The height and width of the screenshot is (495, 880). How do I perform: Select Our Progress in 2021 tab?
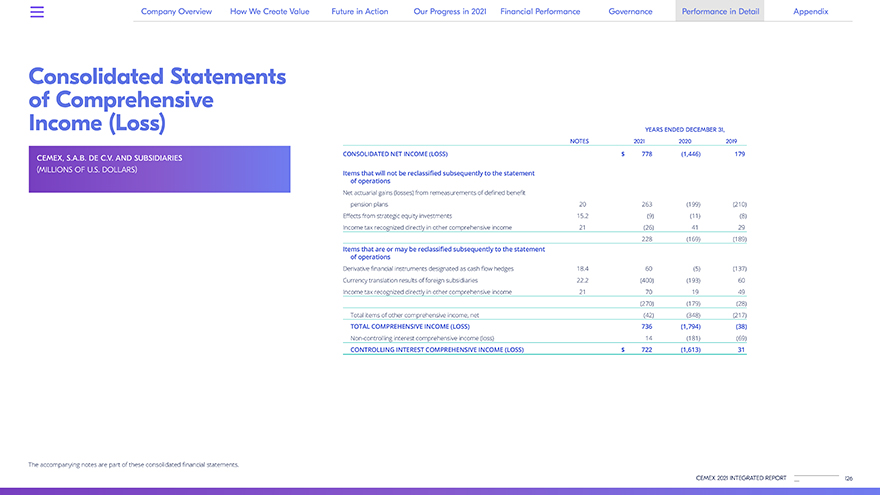[x=449, y=11]
